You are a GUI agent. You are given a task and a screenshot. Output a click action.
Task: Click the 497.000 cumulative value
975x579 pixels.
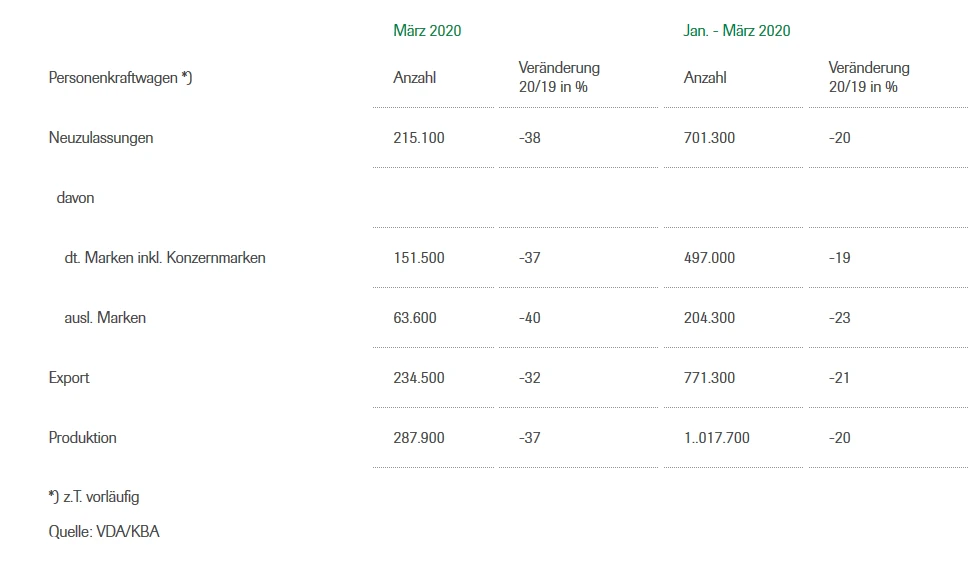tap(709, 258)
